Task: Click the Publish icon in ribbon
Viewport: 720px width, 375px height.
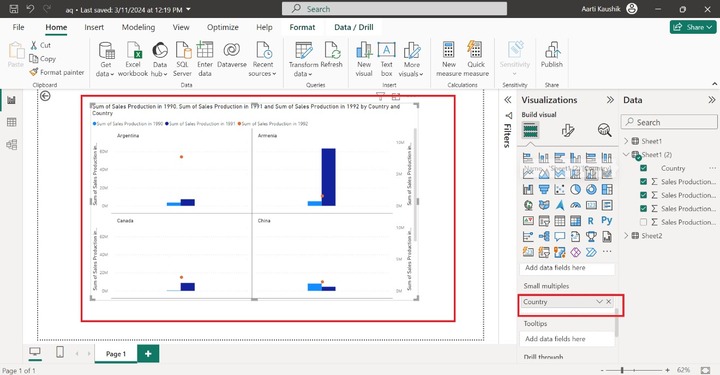Action: 551,55
